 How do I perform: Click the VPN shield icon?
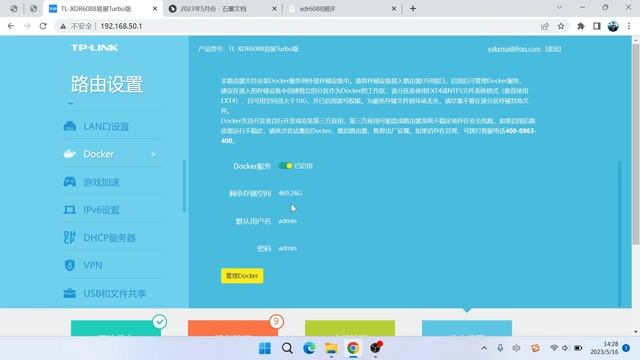coord(70,265)
